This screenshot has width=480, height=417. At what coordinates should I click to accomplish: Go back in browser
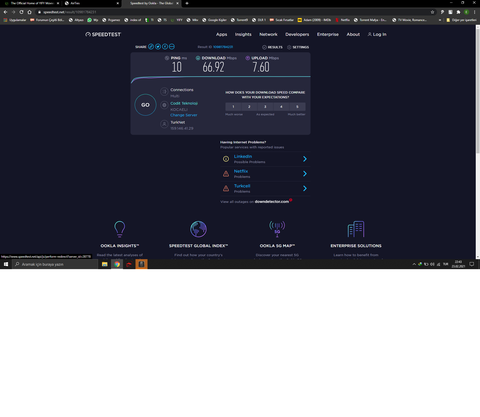(x=5, y=12)
